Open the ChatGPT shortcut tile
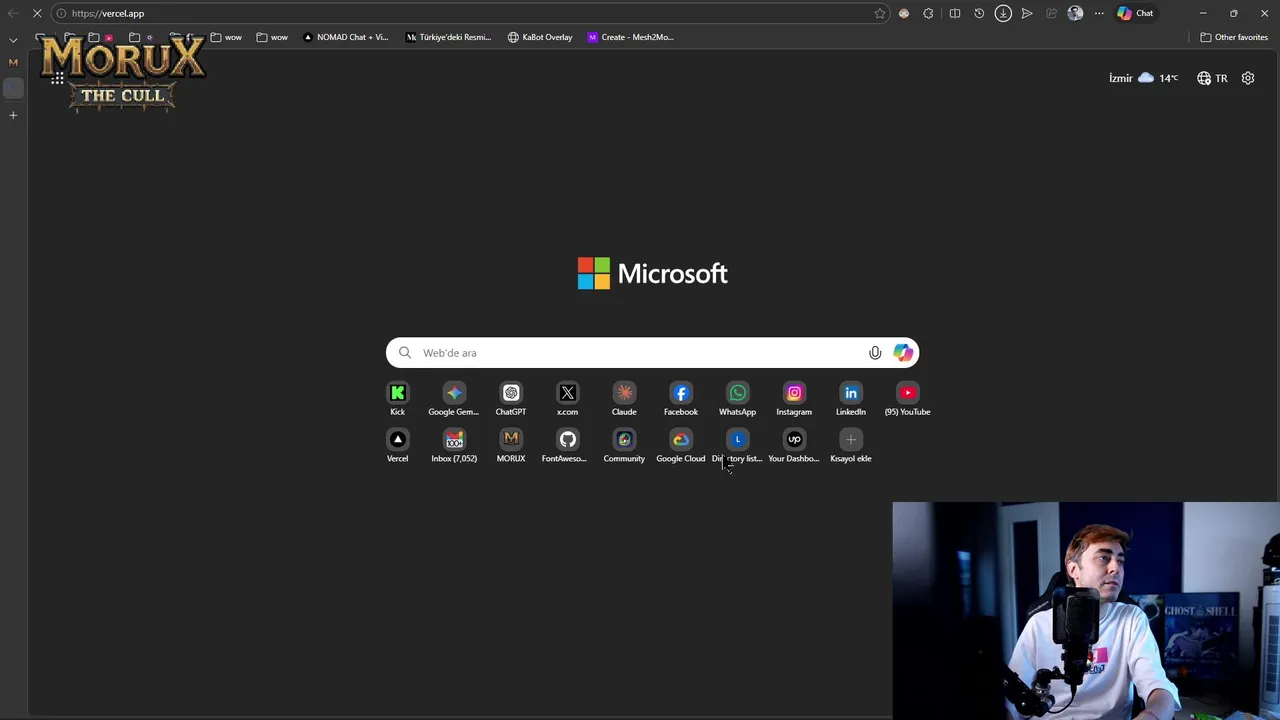The image size is (1280, 720). coord(511,398)
